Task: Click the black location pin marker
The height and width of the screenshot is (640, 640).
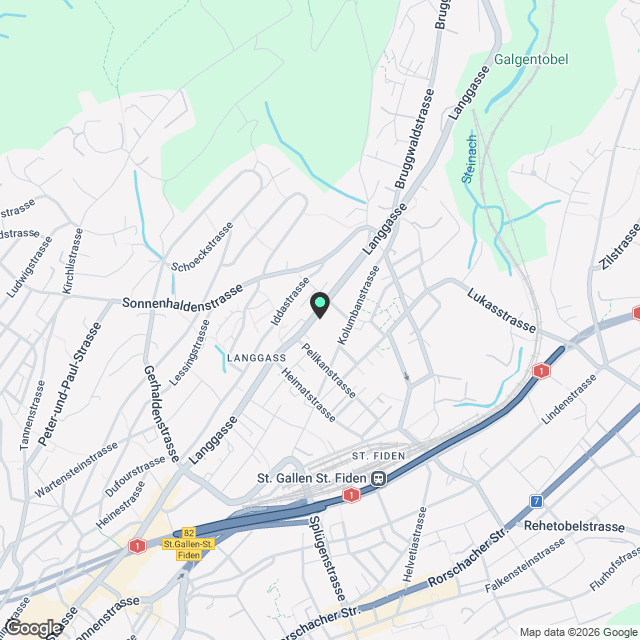Action: click(320, 305)
